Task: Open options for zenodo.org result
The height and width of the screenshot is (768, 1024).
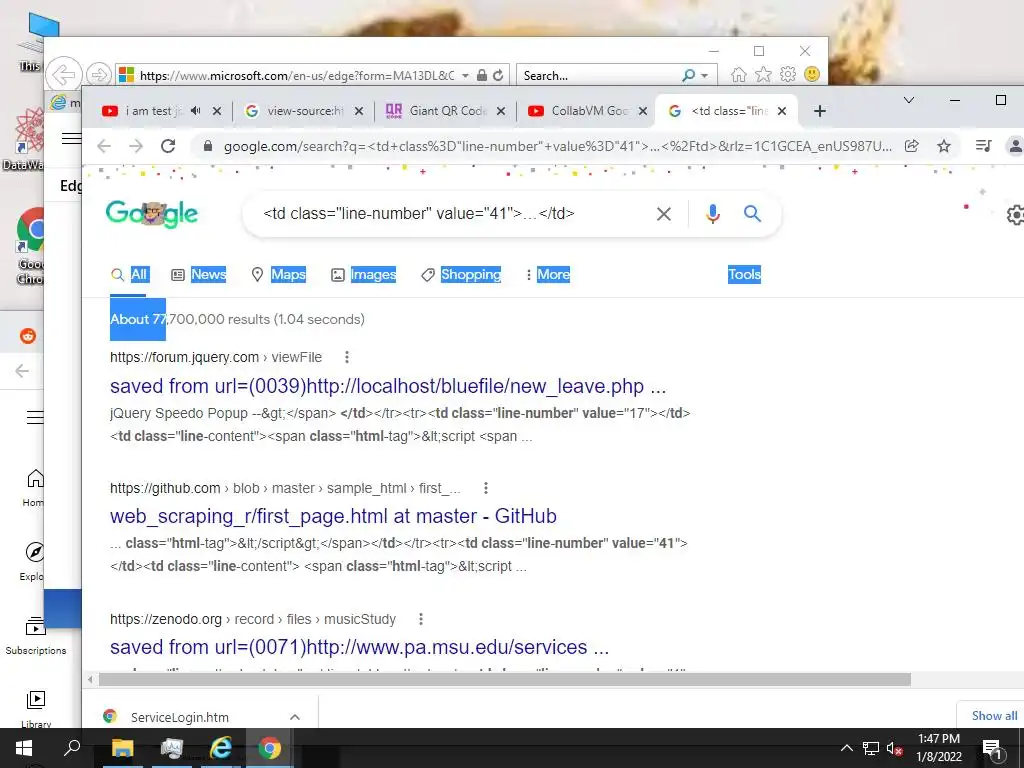Action: pyautogui.click(x=421, y=618)
